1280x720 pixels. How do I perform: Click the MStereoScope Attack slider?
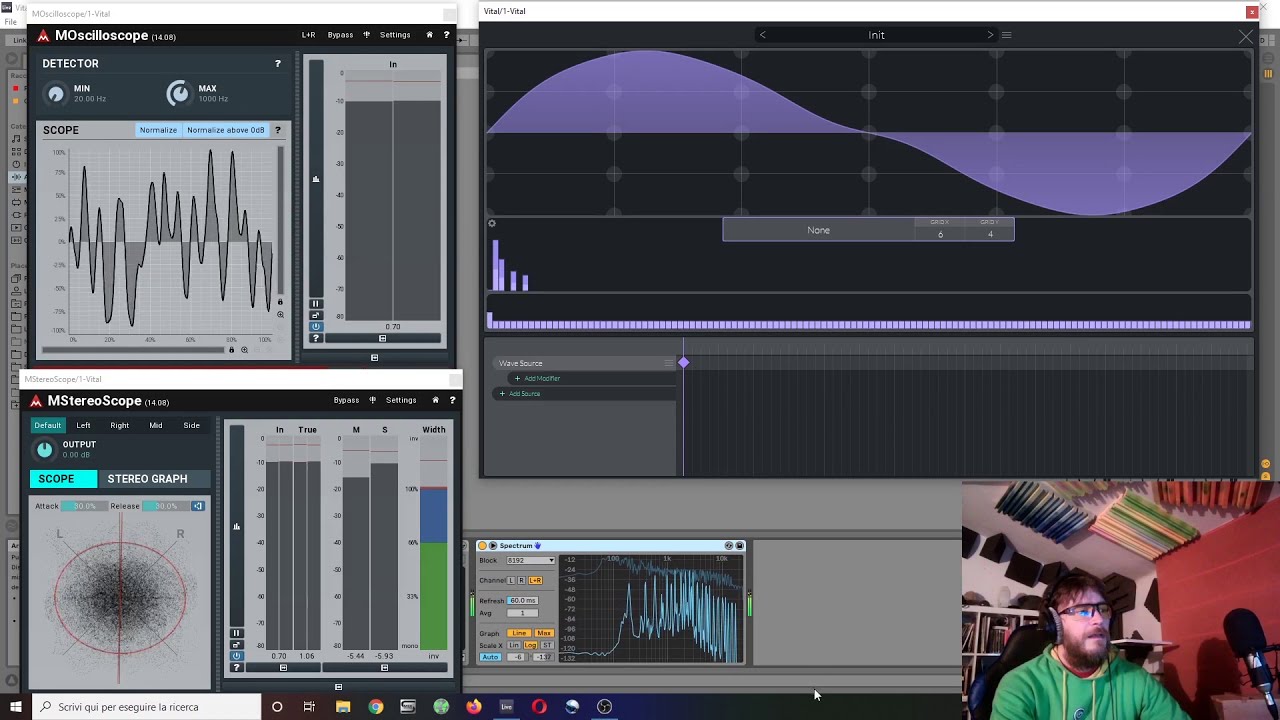pyautogui.click(x=82, y=506)
